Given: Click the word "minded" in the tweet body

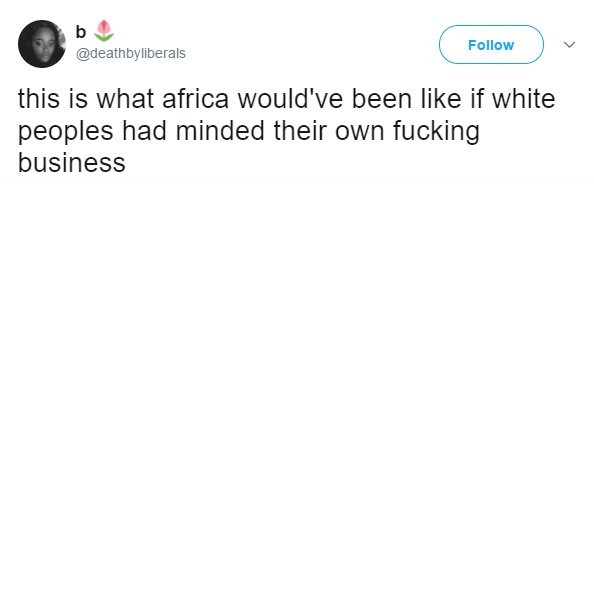Looking at the screenshot, I should coord(220,131).
